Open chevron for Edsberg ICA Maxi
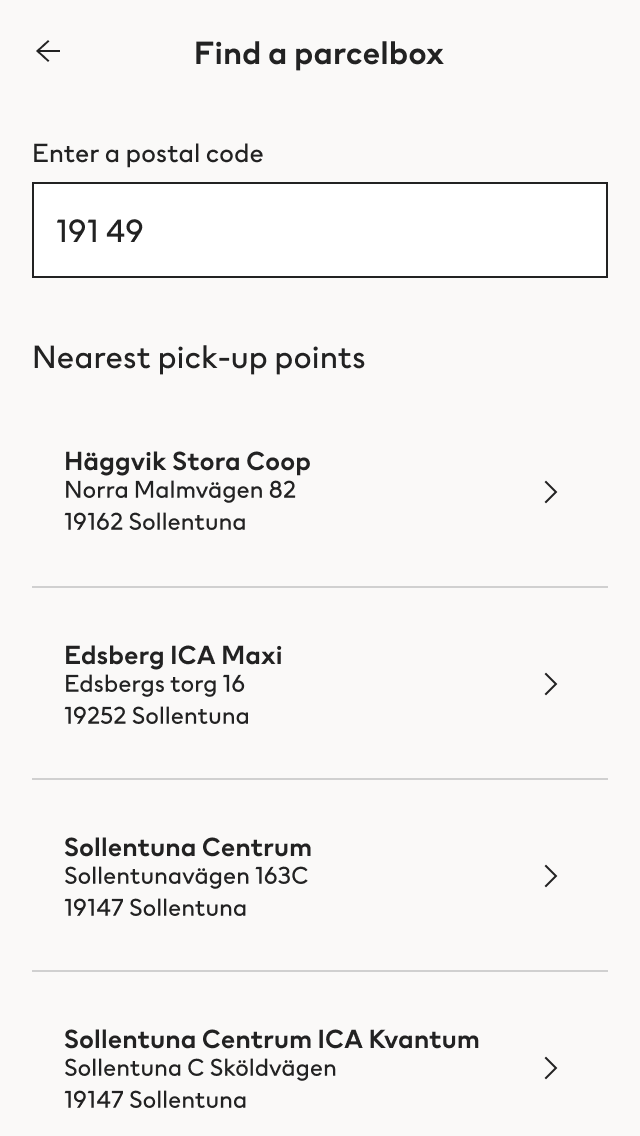 pyautogui.click(x=551, y=684)
